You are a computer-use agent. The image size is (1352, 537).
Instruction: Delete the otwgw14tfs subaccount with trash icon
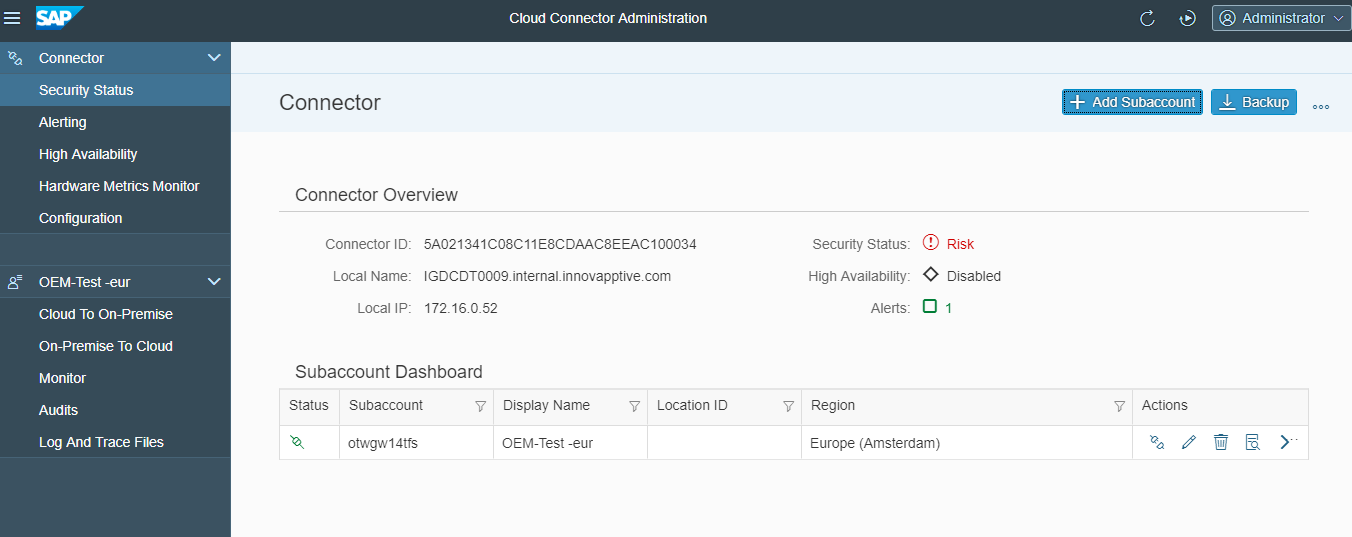click(x=1221, y=442)
